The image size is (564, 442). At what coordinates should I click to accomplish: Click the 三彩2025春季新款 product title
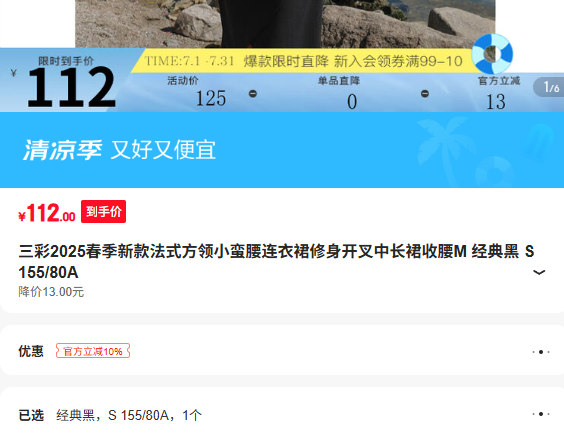click(276, 262)
